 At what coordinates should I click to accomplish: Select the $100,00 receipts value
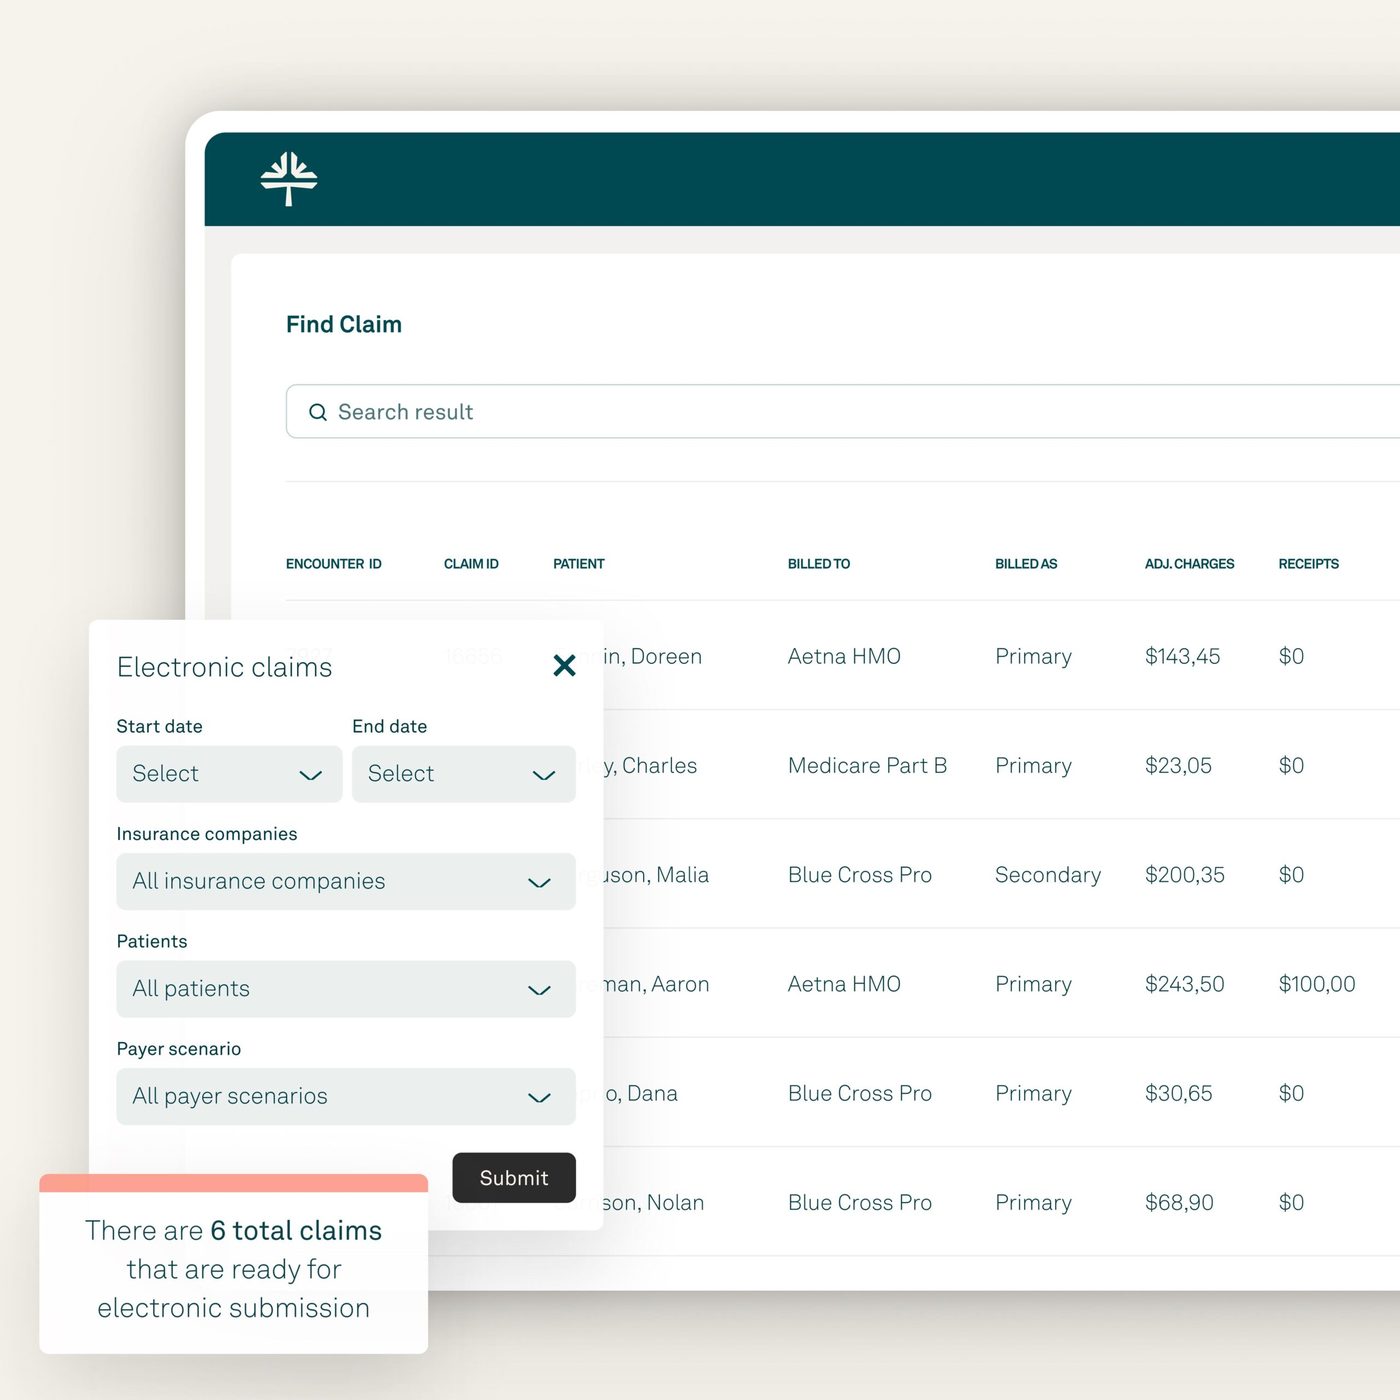[x=1317, y=984]
